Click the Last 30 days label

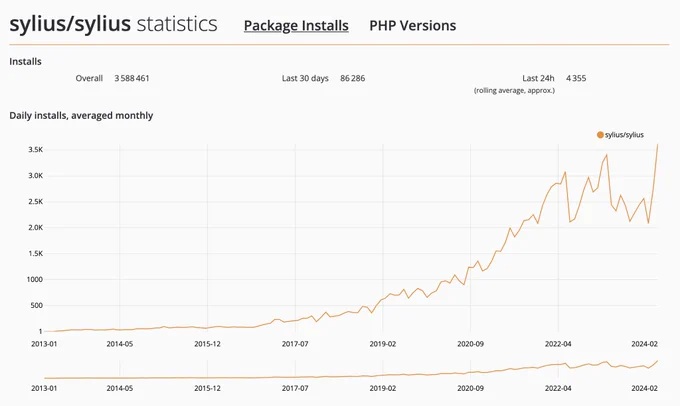pyautogui.click(x=305, y=79)
